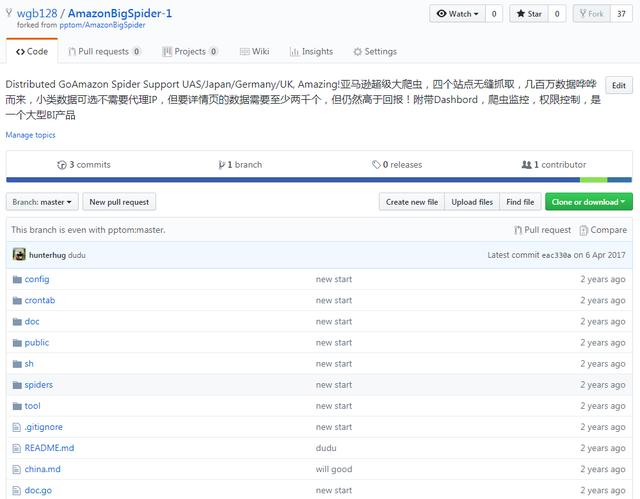Click the watchers count 0

[494, 14]
